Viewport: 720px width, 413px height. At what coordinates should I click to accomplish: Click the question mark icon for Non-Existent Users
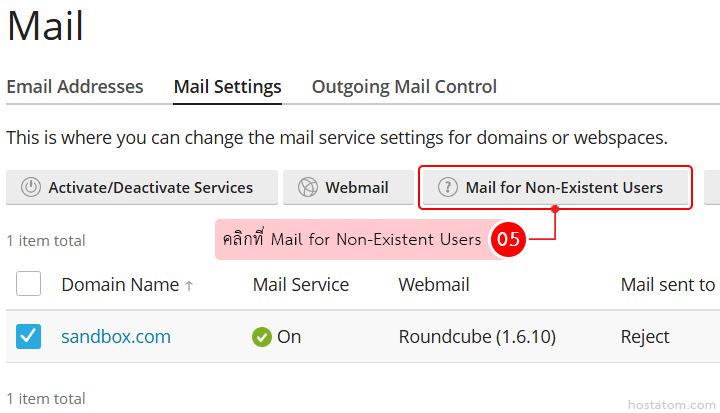click(x=447, y=187)
